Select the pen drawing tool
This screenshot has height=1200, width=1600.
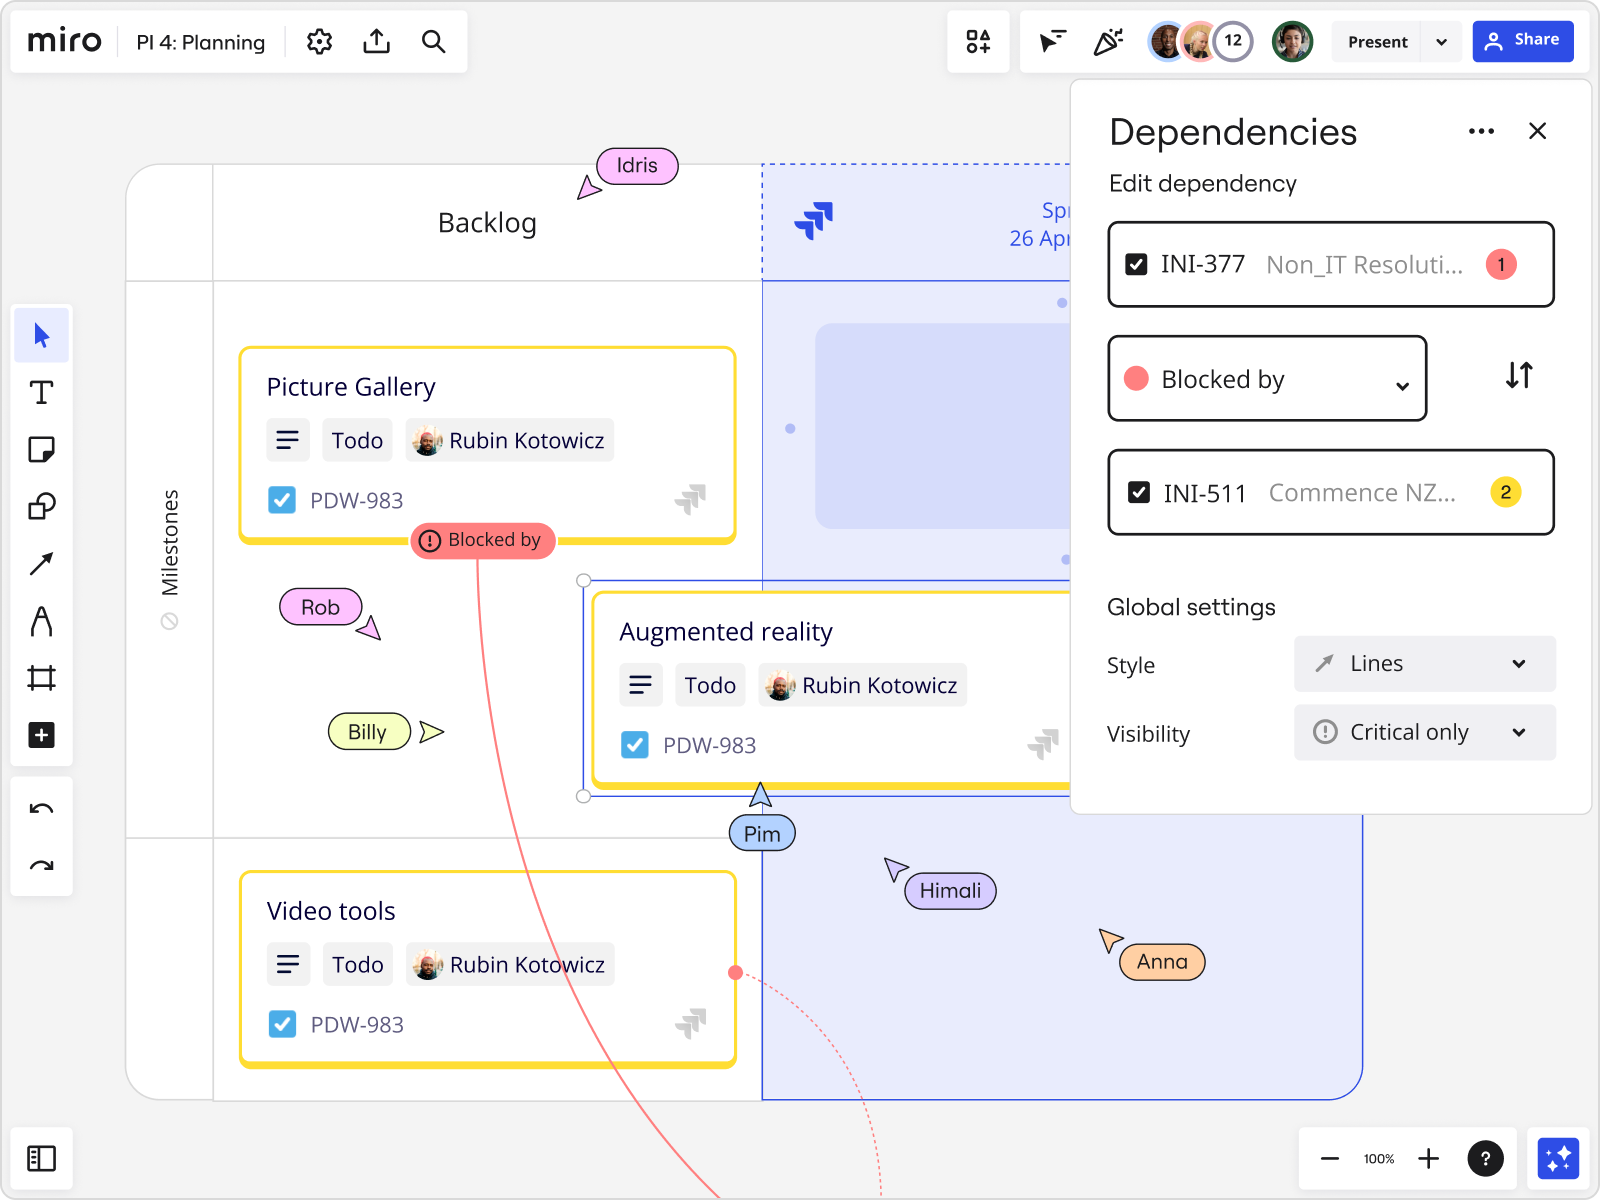pos(41,621)
